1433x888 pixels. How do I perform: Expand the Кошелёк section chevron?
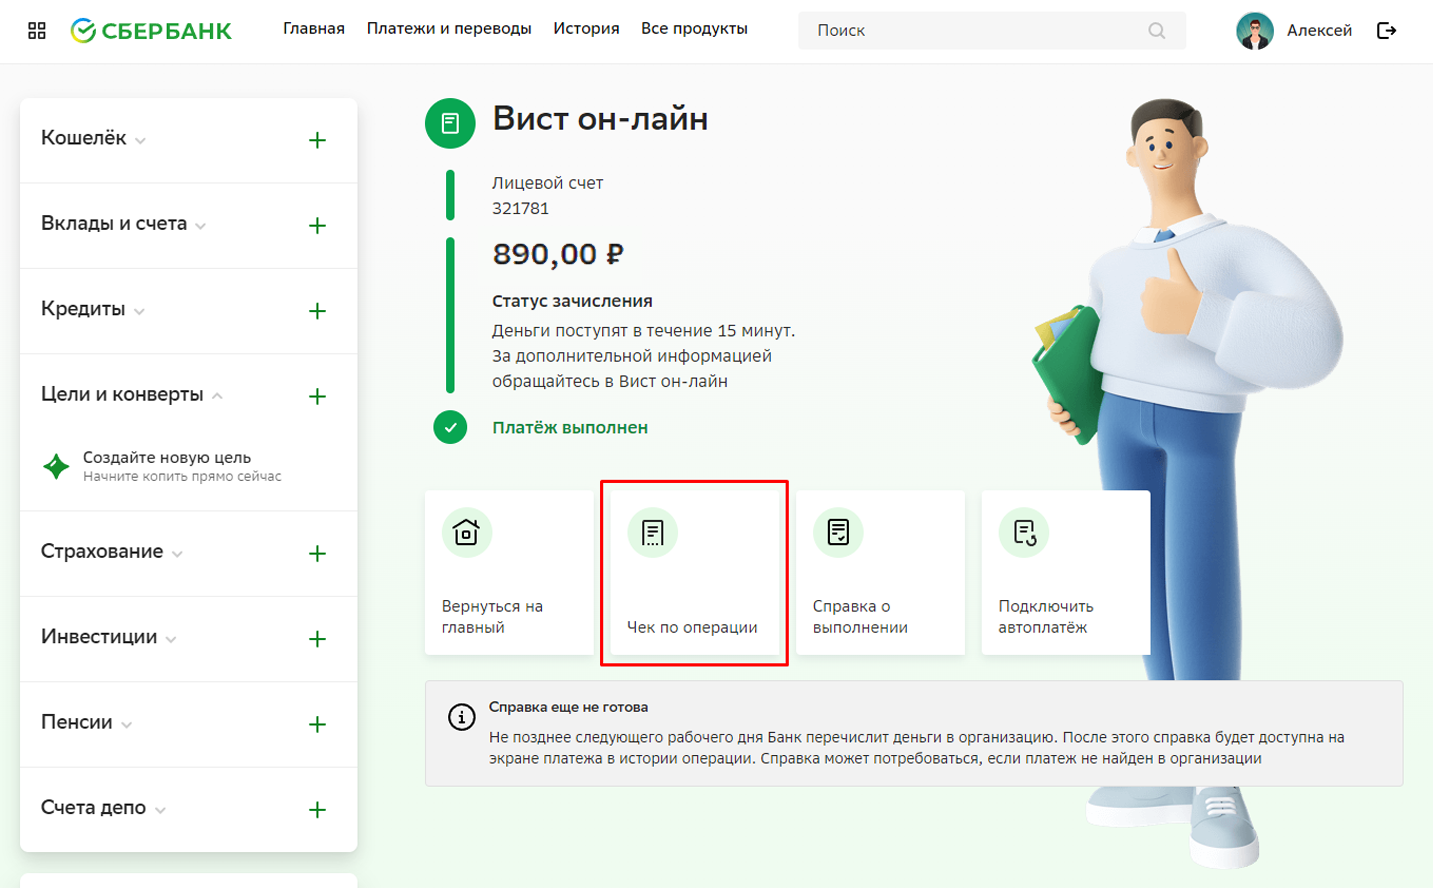(140, 141)
